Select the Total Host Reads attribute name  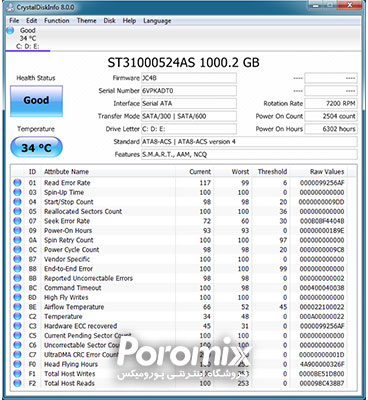(69, 383)
